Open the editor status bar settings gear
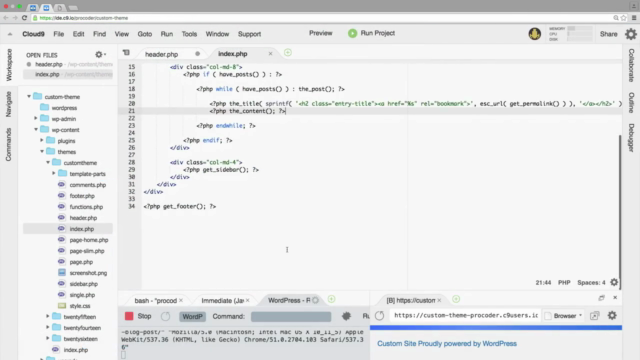The image size is (640, 360). (614, 282)
